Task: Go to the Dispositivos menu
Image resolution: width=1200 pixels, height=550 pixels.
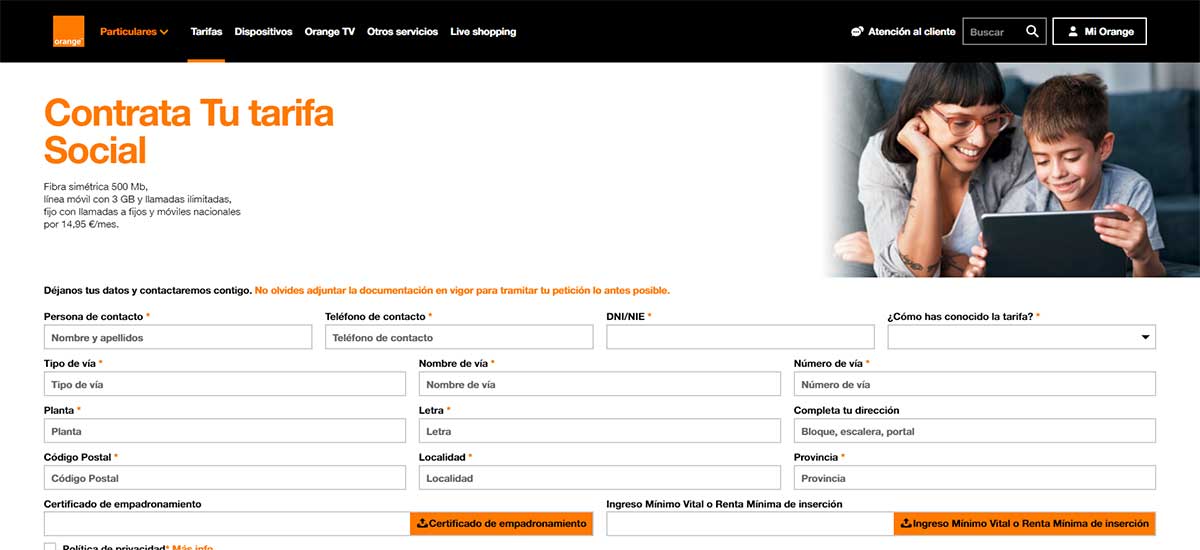Action: pos(263,32)
